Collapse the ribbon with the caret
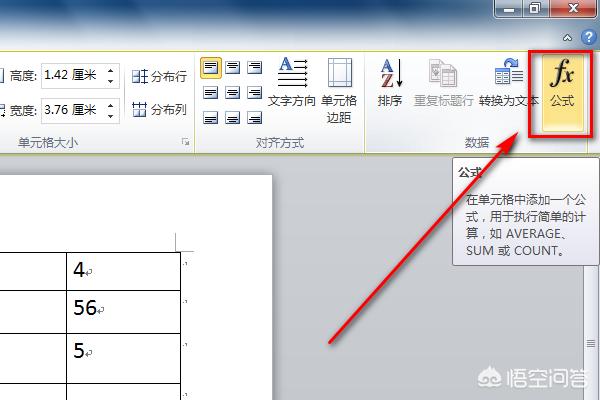The width and height of the screenshot is (600, 400). pos(568,38)
